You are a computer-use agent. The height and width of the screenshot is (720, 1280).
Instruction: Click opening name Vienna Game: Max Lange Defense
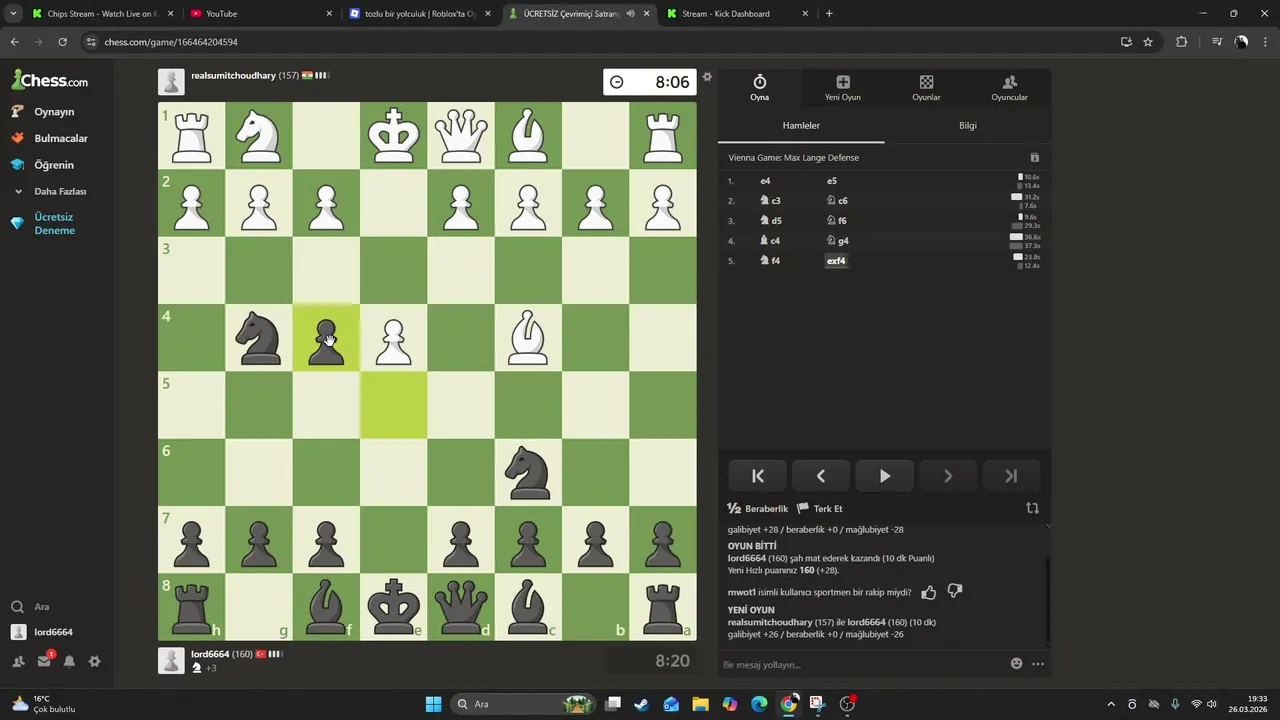tap(793, 158)
